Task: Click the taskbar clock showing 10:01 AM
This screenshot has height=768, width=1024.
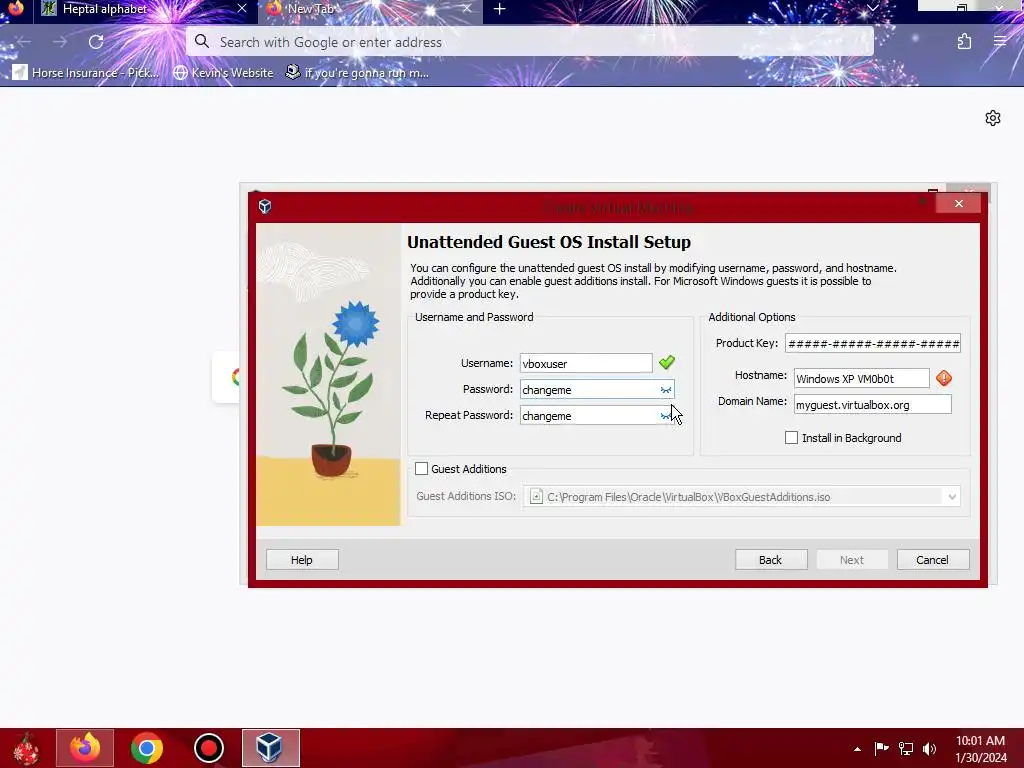Action: [980, 748]
